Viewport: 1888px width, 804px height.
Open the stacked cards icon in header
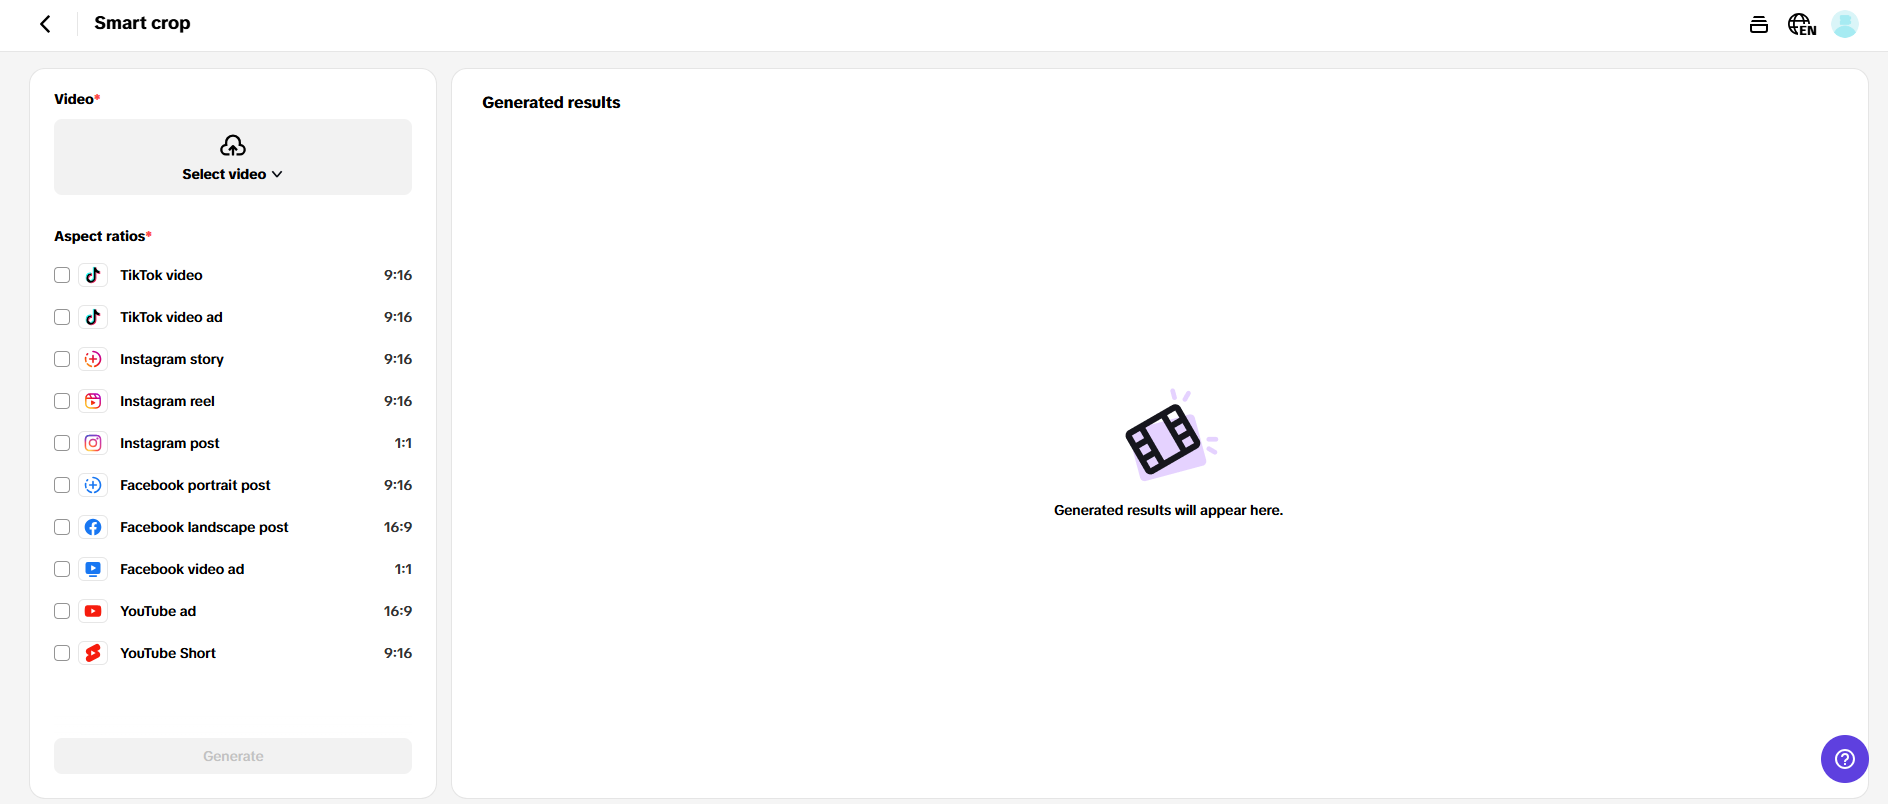tap(1759, 24)
